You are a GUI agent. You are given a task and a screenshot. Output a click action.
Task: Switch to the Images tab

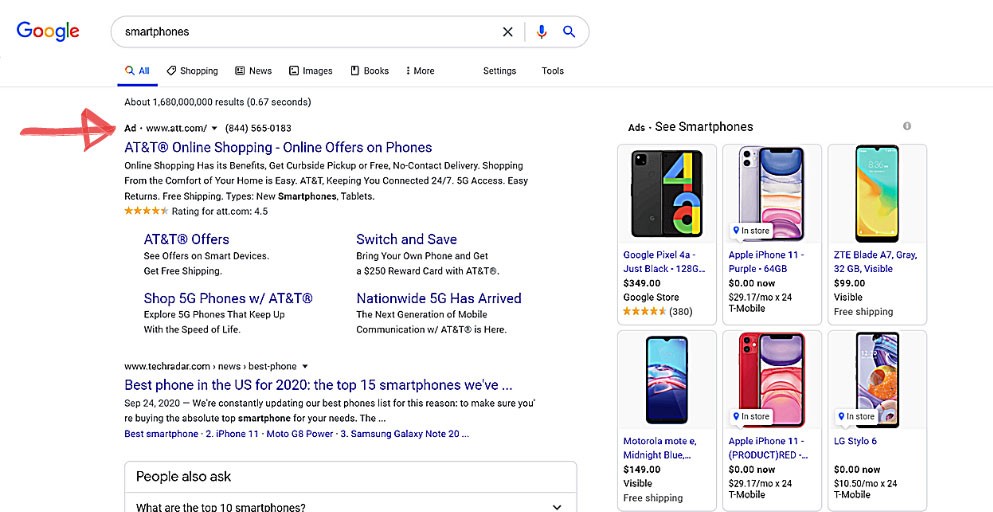pyautogui.click(x=311, y=71)
